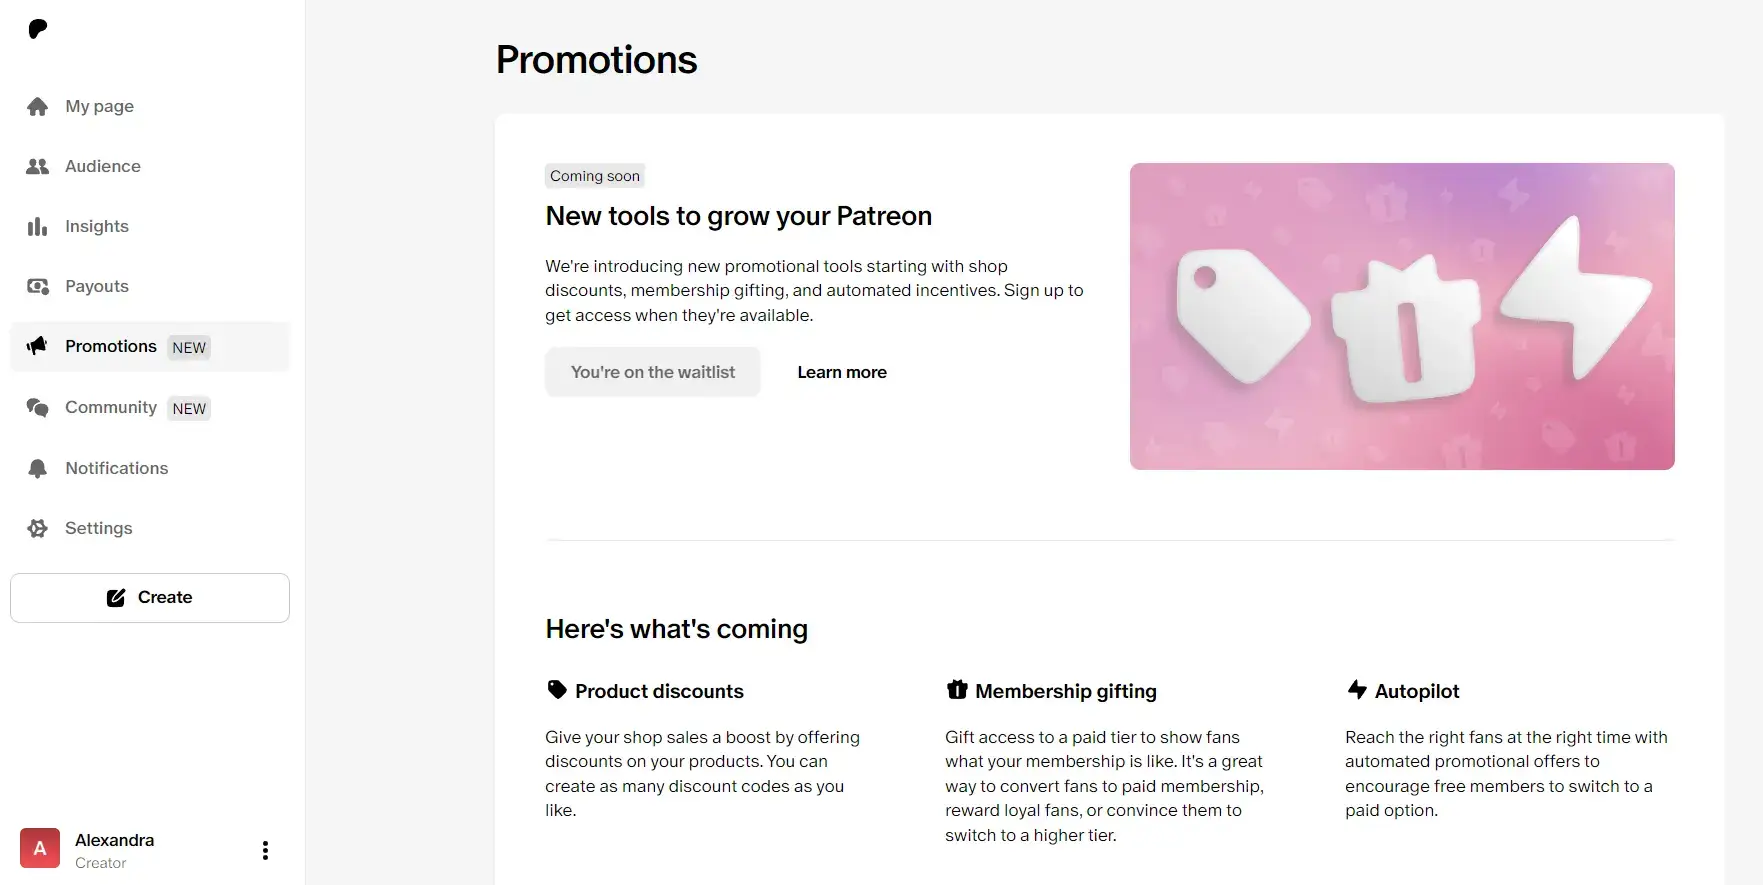Open Community via the speech bubble icon
Image resolution: width=1763 pixels, height=885 pixels.
click(37, 407)
